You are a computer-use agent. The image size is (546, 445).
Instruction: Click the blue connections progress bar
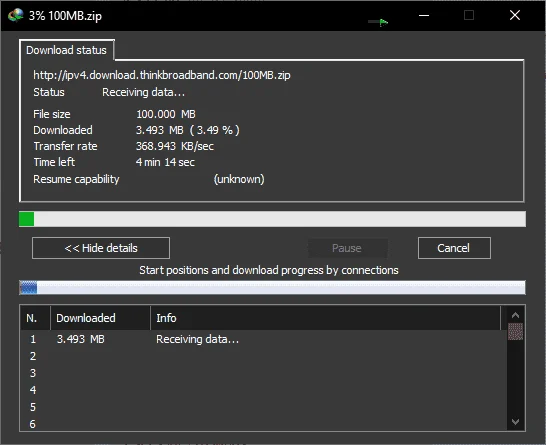(x=272, y=288)
